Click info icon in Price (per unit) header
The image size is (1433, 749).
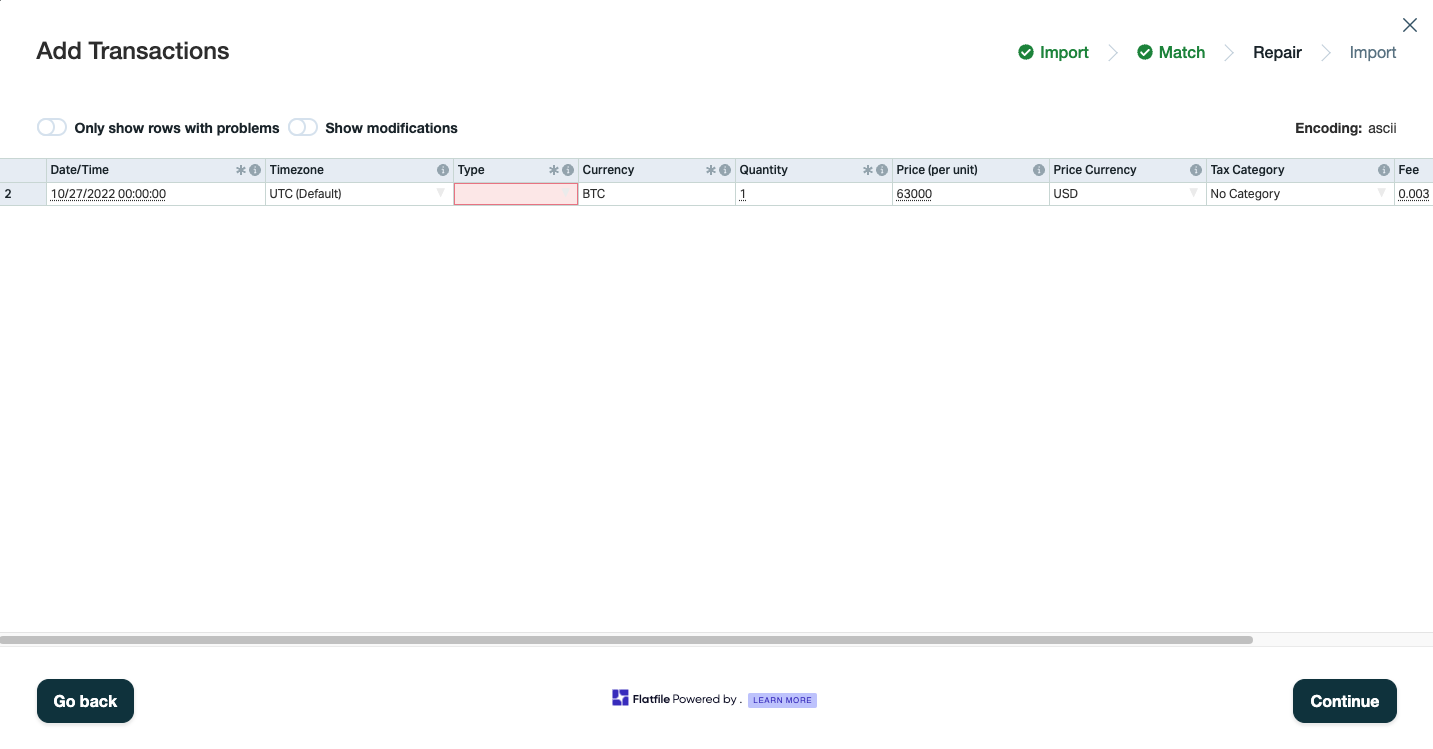click(x=1039, y=170)
